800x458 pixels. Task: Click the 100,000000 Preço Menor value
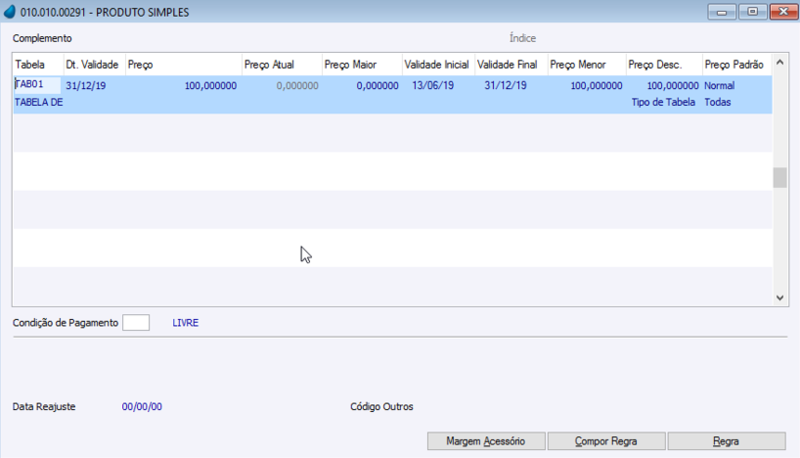coord(596,86)
